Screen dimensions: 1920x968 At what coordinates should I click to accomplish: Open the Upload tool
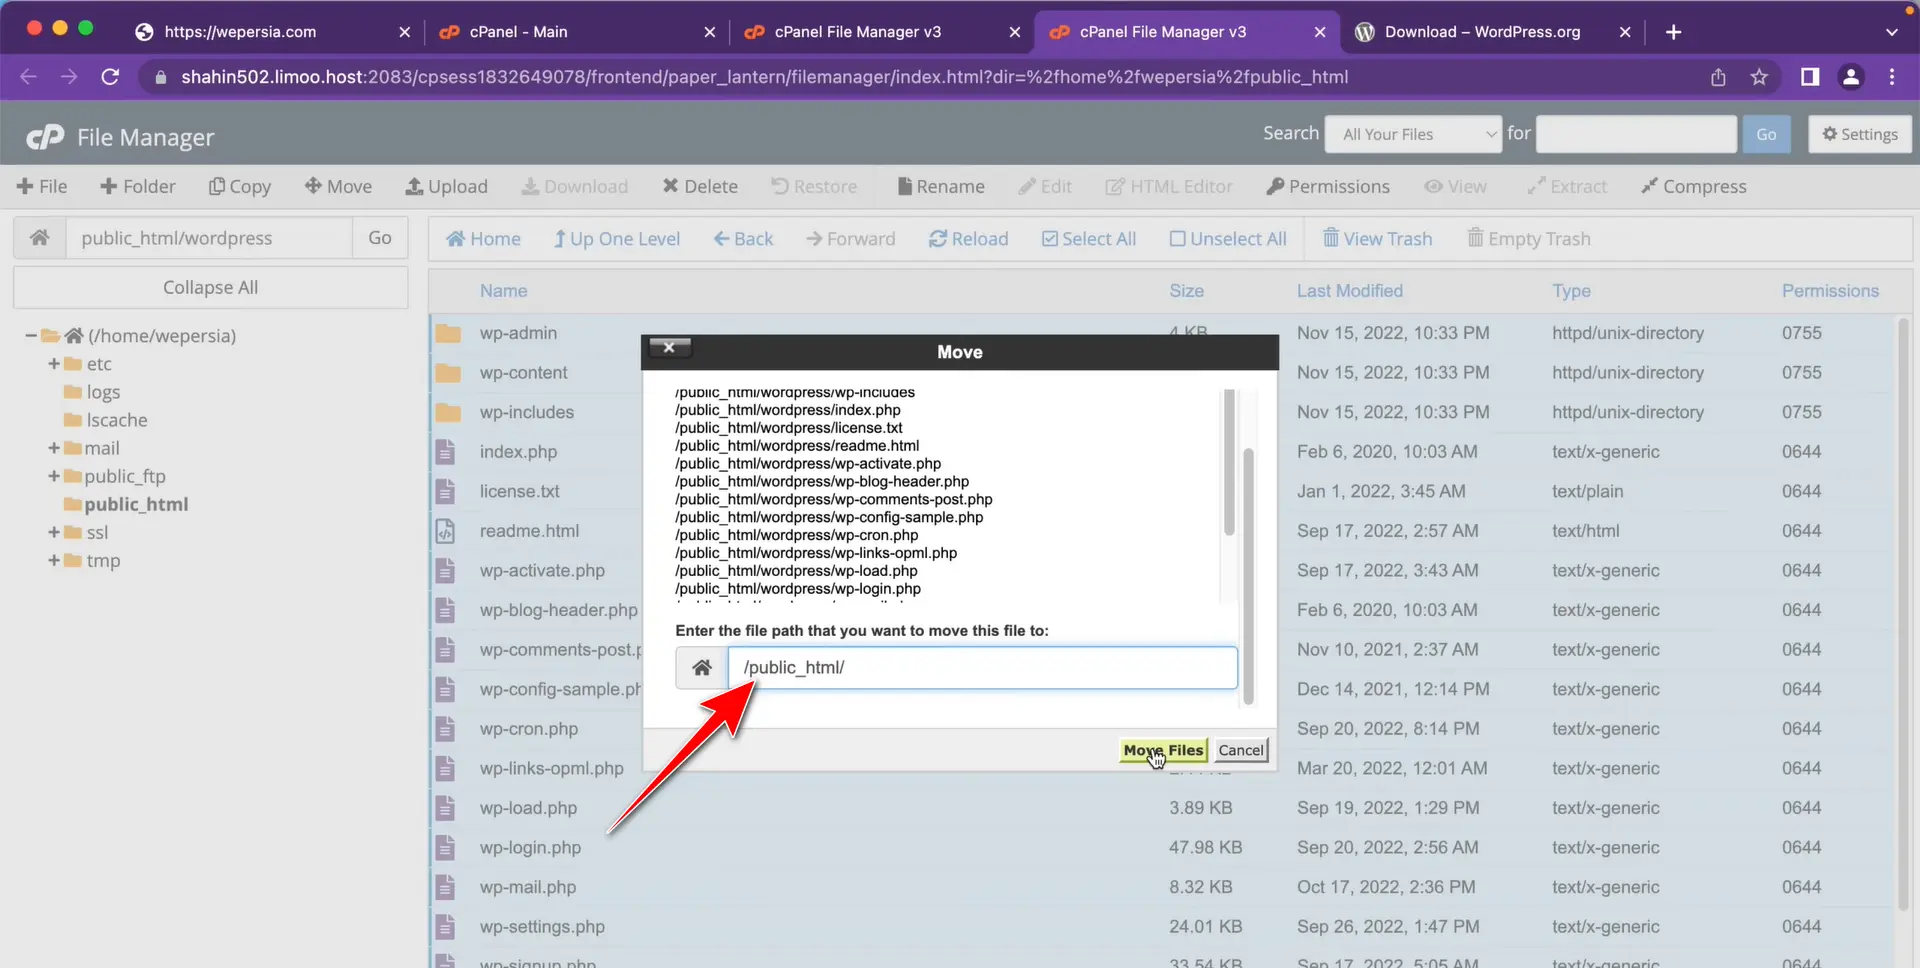[x=446, y=186]
